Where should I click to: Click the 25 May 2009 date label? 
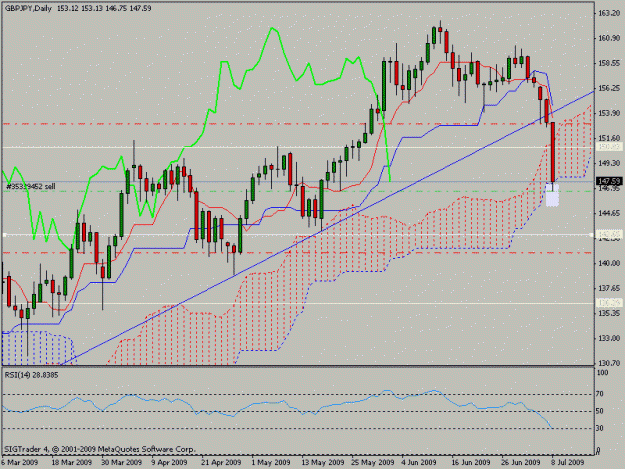click(x=373, y=462)
